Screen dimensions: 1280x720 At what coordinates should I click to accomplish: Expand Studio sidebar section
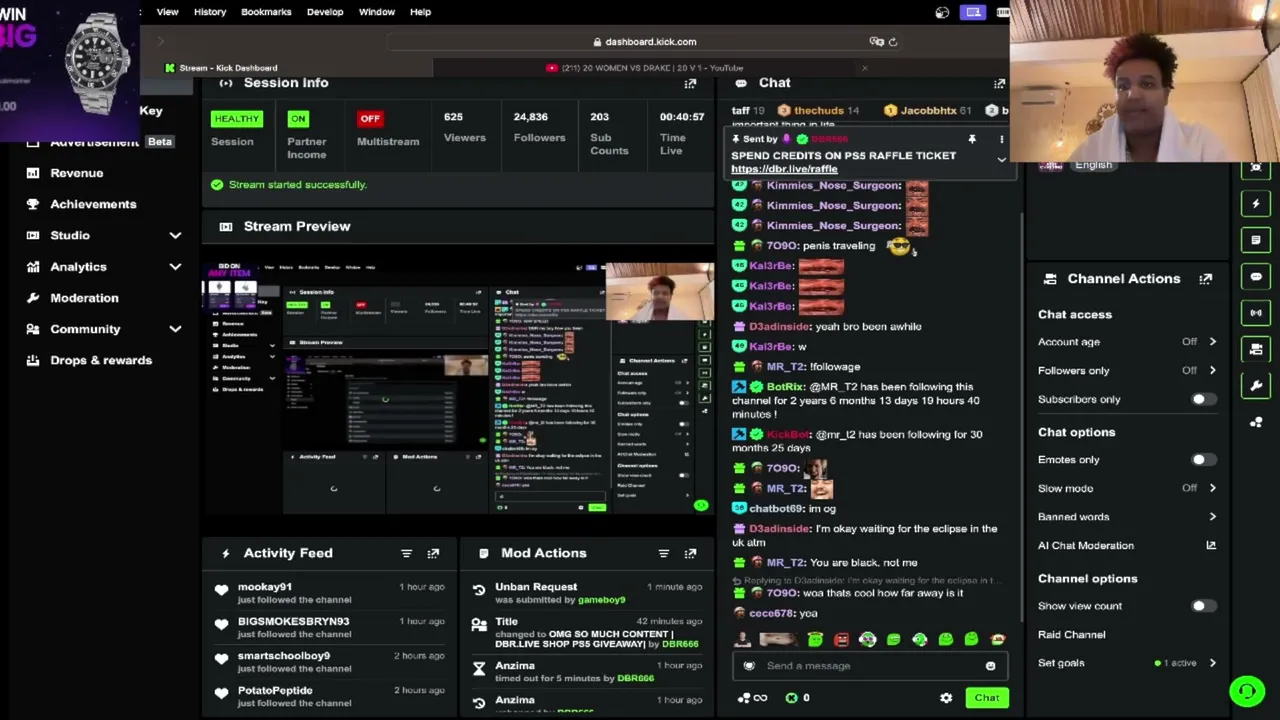click(x=175, y=235)
